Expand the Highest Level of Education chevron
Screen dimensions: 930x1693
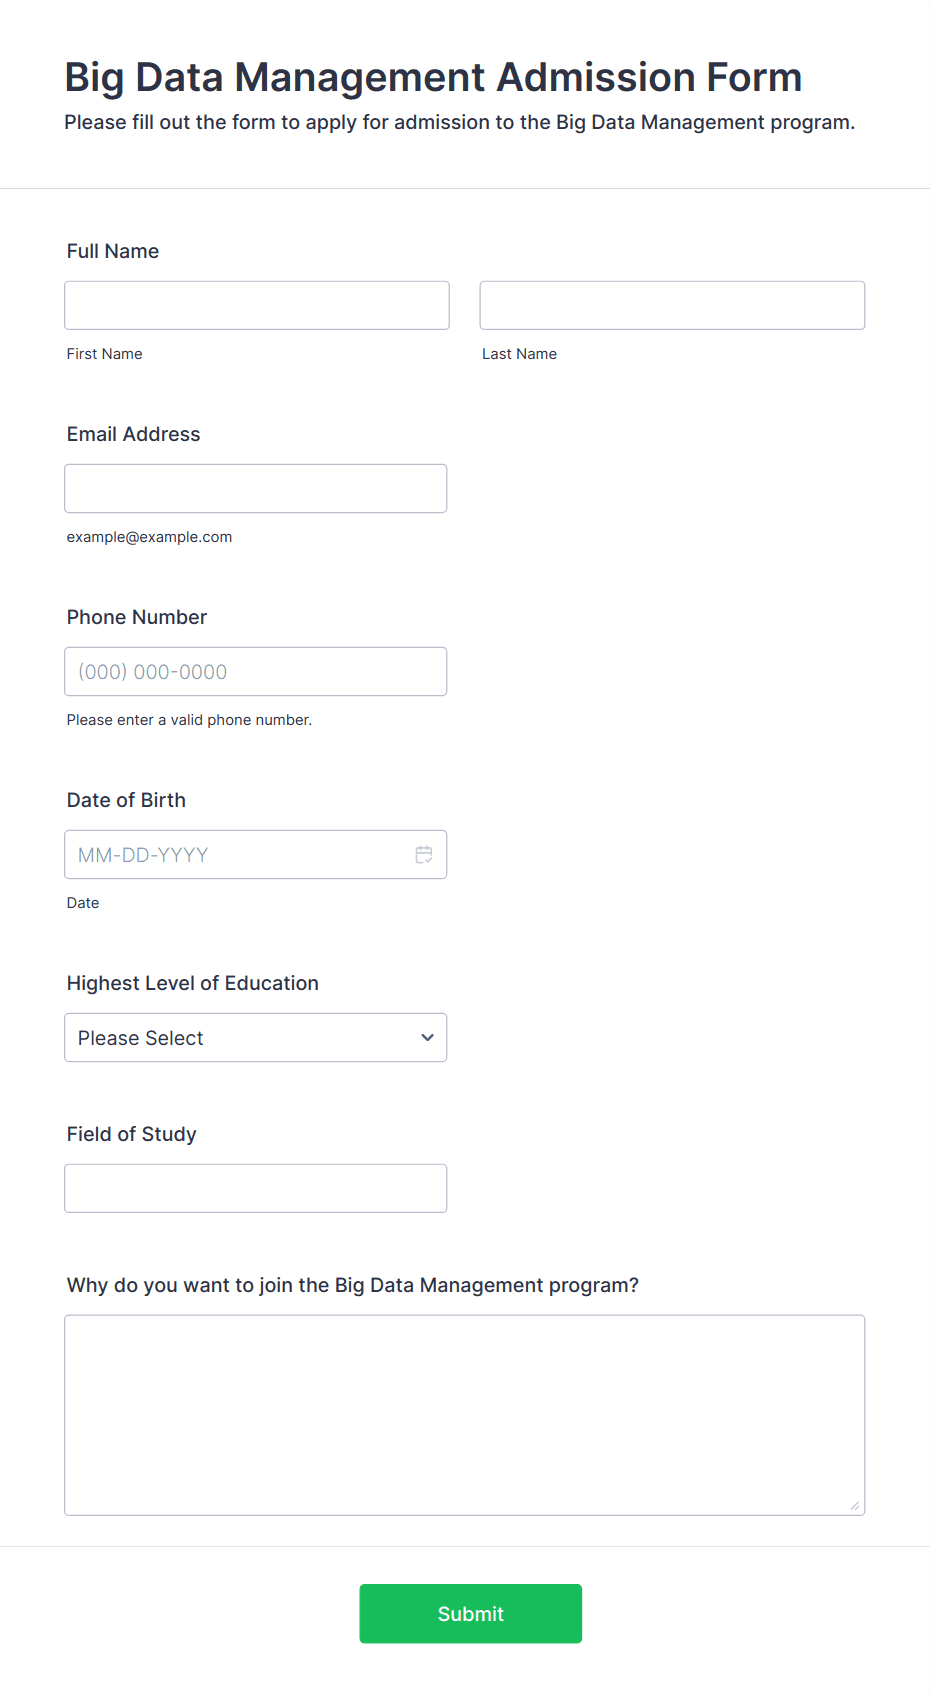click(x=427, y=1038)
